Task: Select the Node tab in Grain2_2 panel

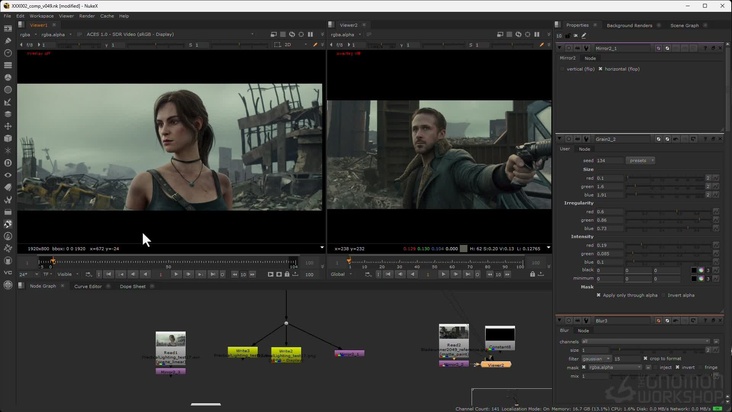Action: point(584,149)
